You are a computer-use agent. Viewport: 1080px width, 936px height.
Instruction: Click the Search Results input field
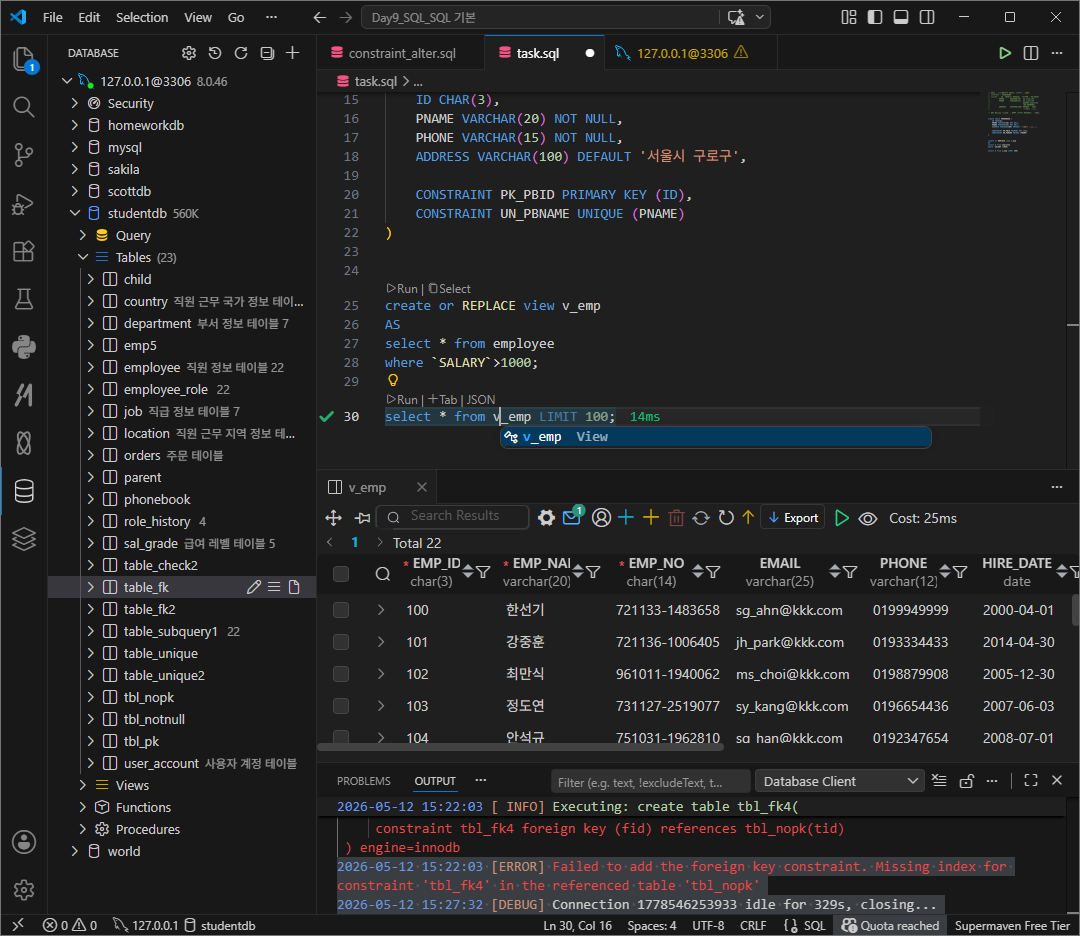[x=454, y=517]
